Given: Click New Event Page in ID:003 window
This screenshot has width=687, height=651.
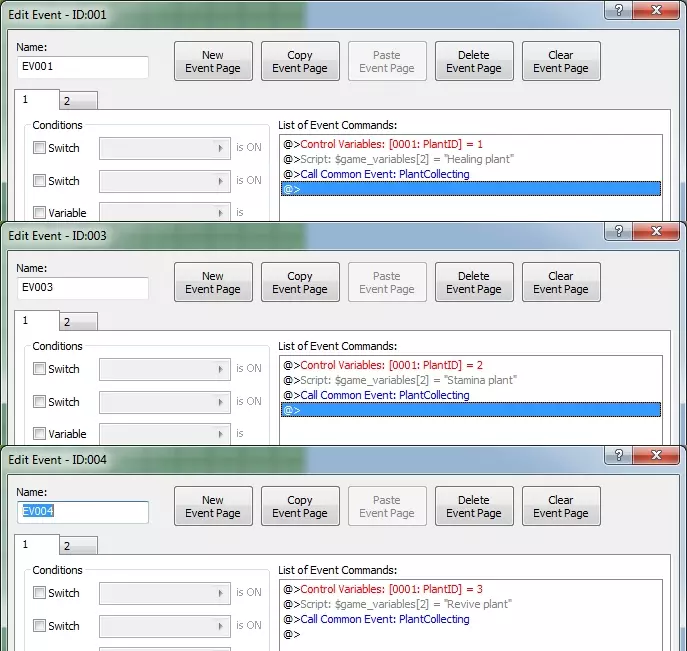Looking at the screenshot, I should [213, 283].
